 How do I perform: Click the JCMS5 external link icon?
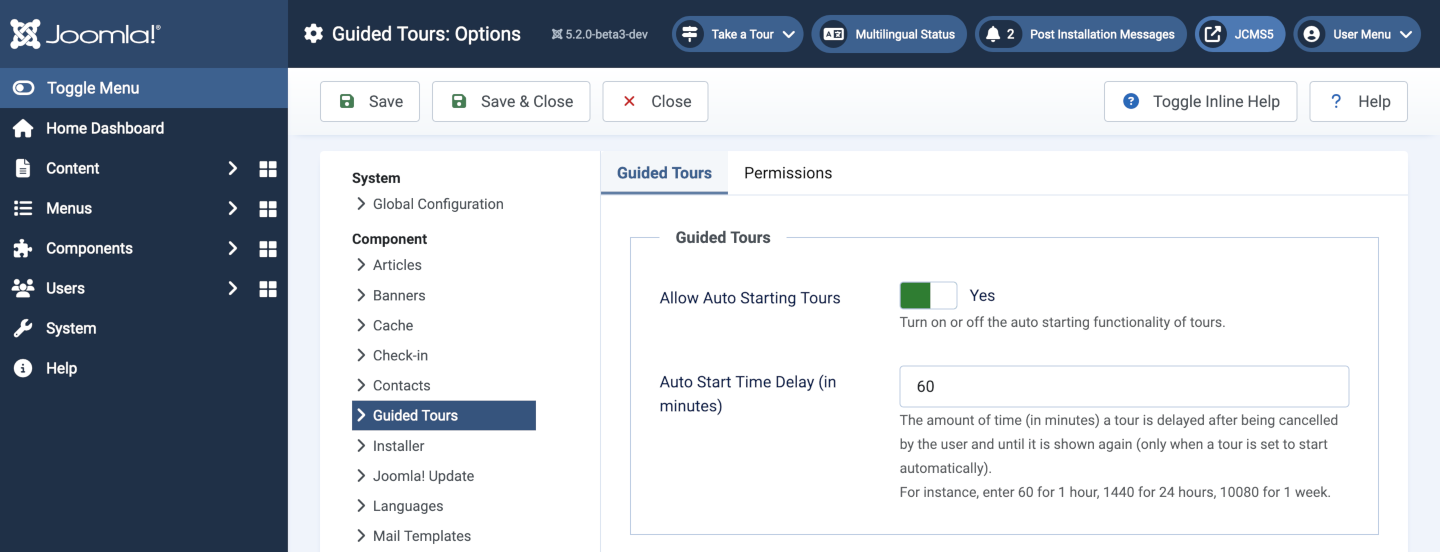click(x=1213, y=34)
